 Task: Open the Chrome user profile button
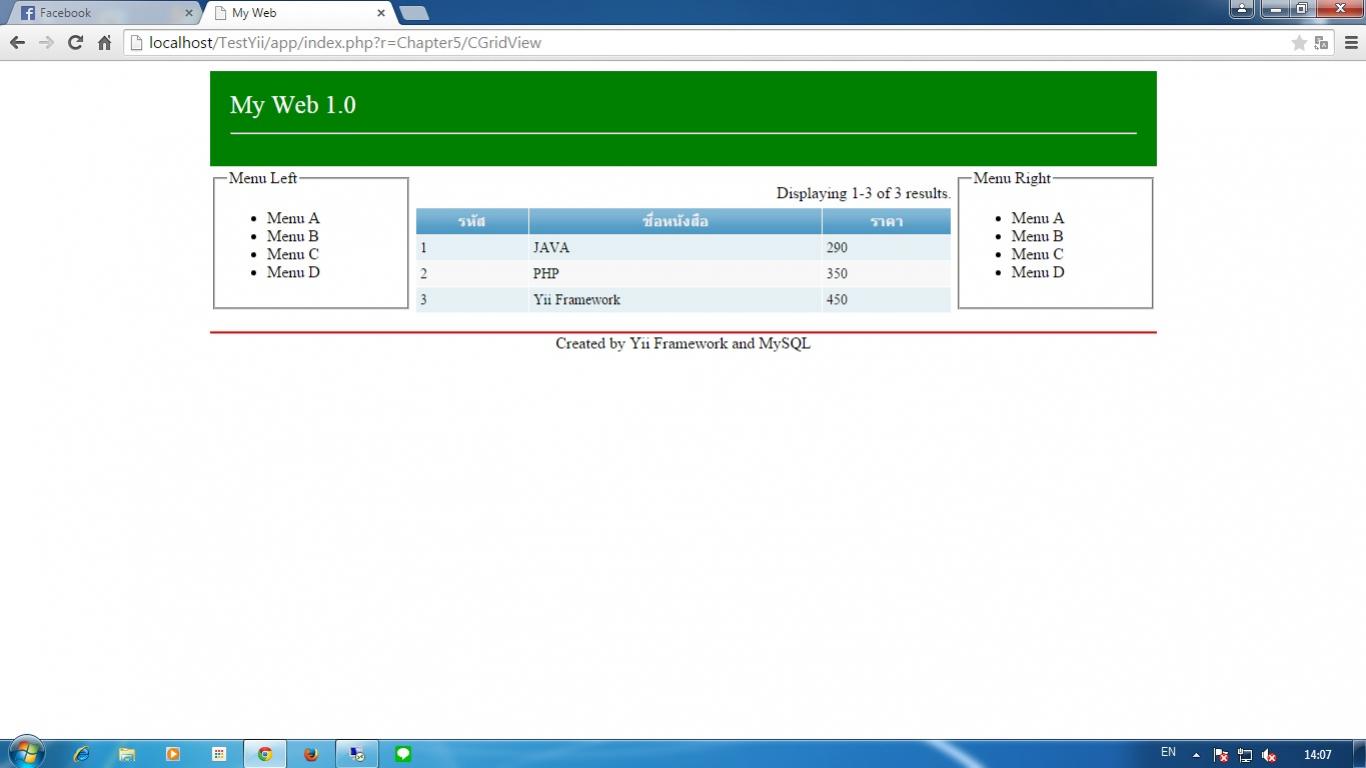1242,9
